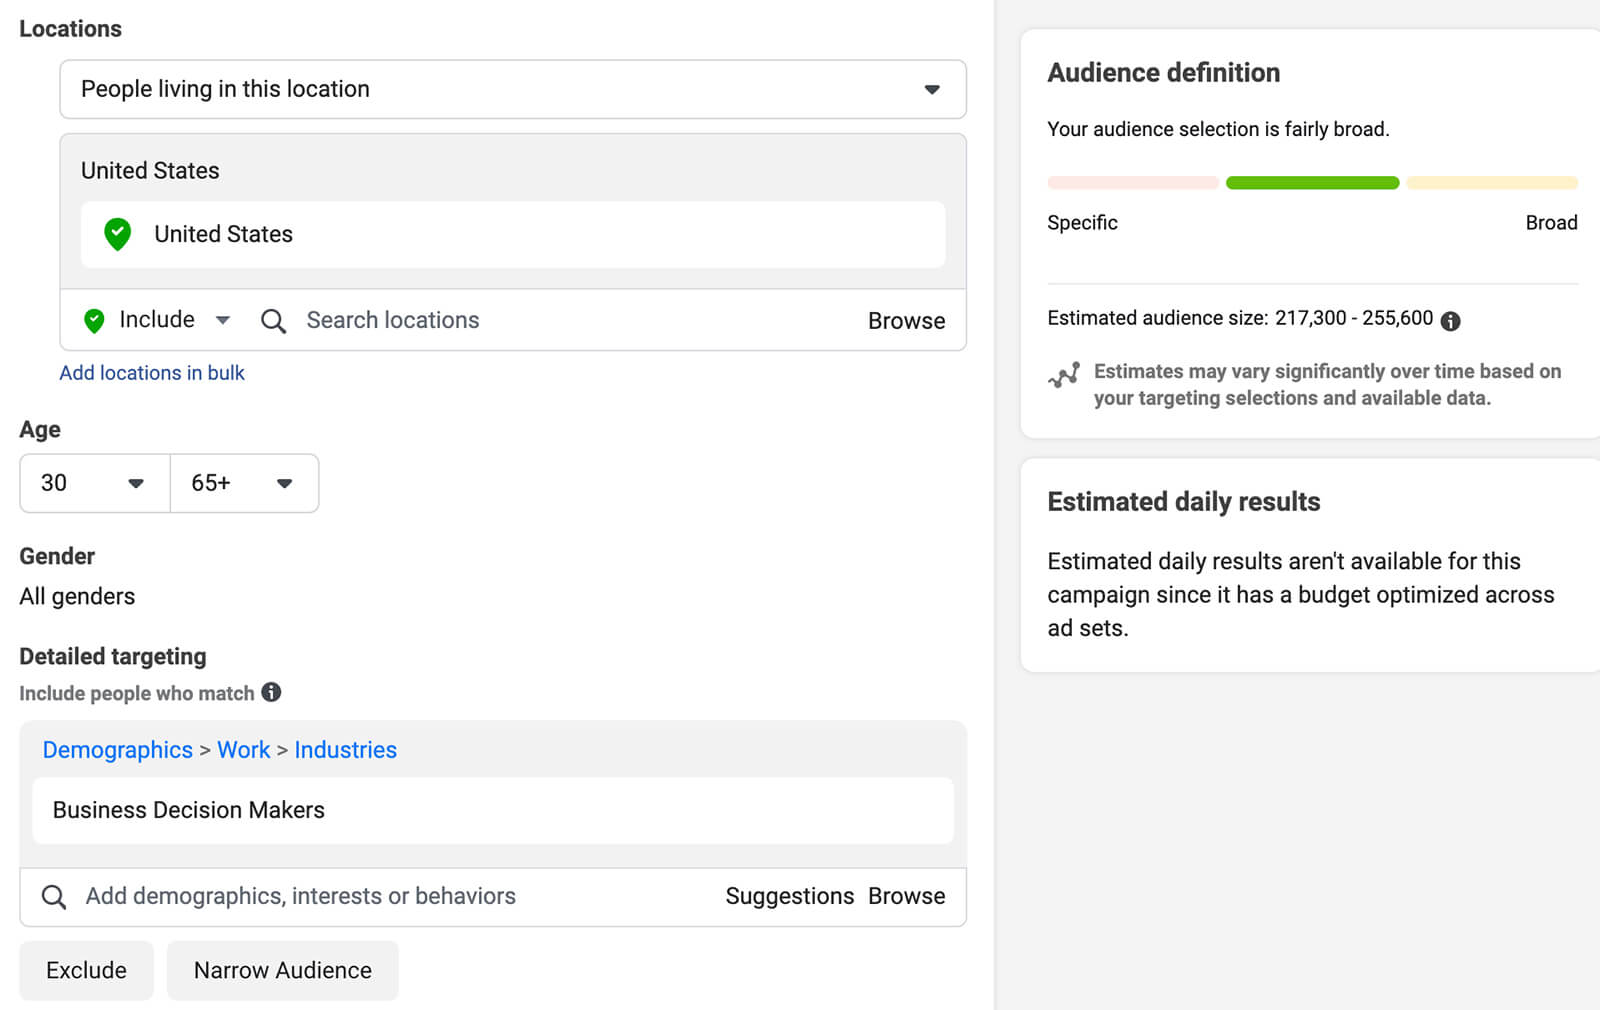
Task: Click the Demographics breadcrumb link
Action: pyautogui.click(x=117, y=750)
